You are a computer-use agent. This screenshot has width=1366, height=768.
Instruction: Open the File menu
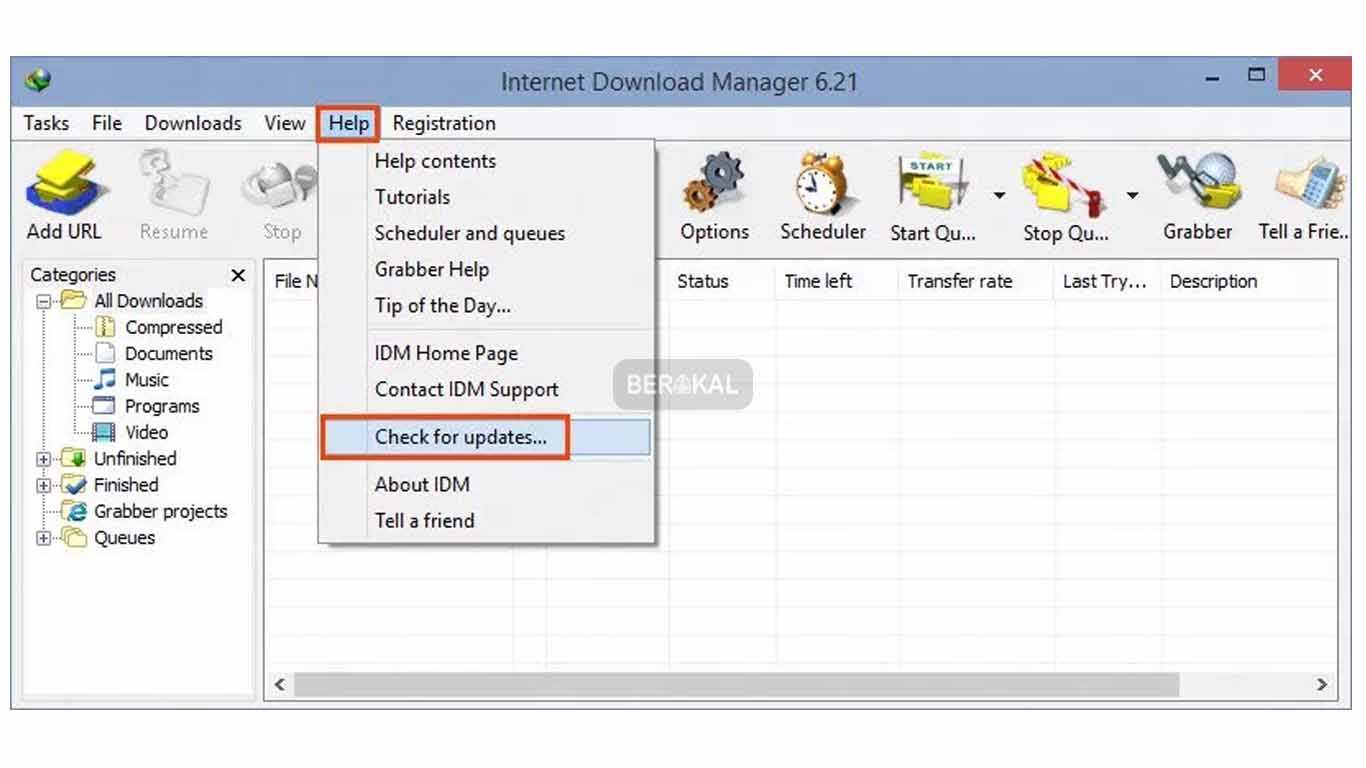tap(107, 123)
